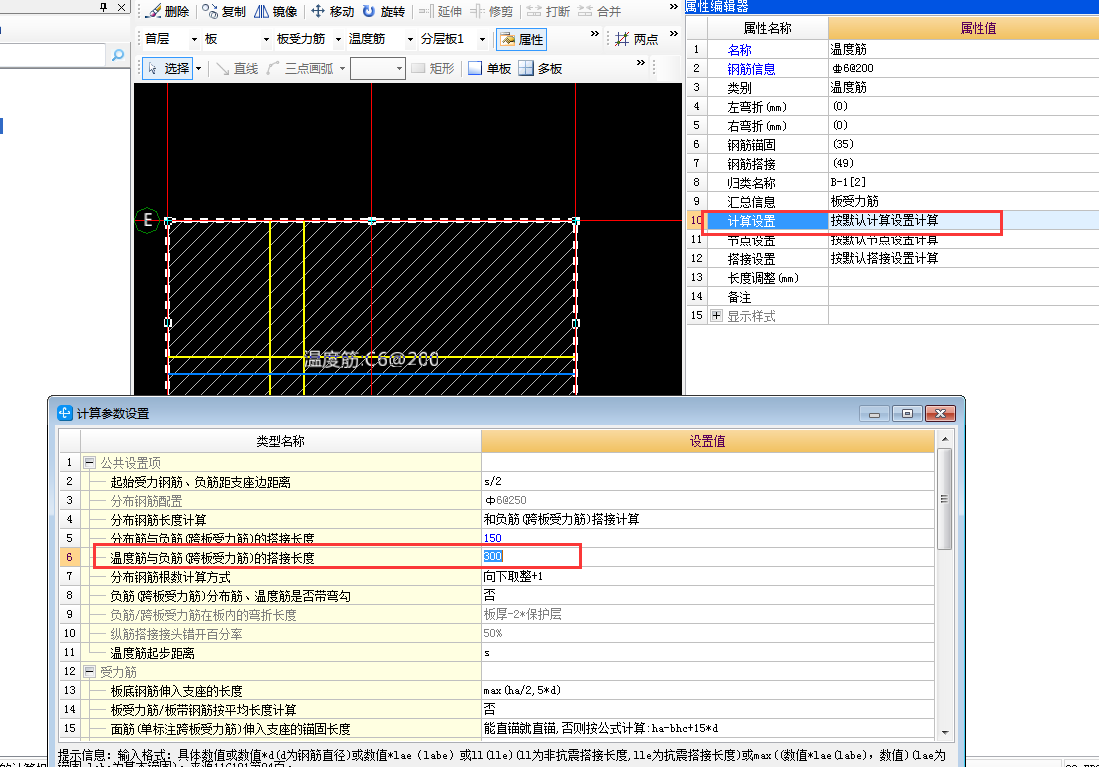
Task: Click the 延伸 (extend) tool
Action: 441,11
